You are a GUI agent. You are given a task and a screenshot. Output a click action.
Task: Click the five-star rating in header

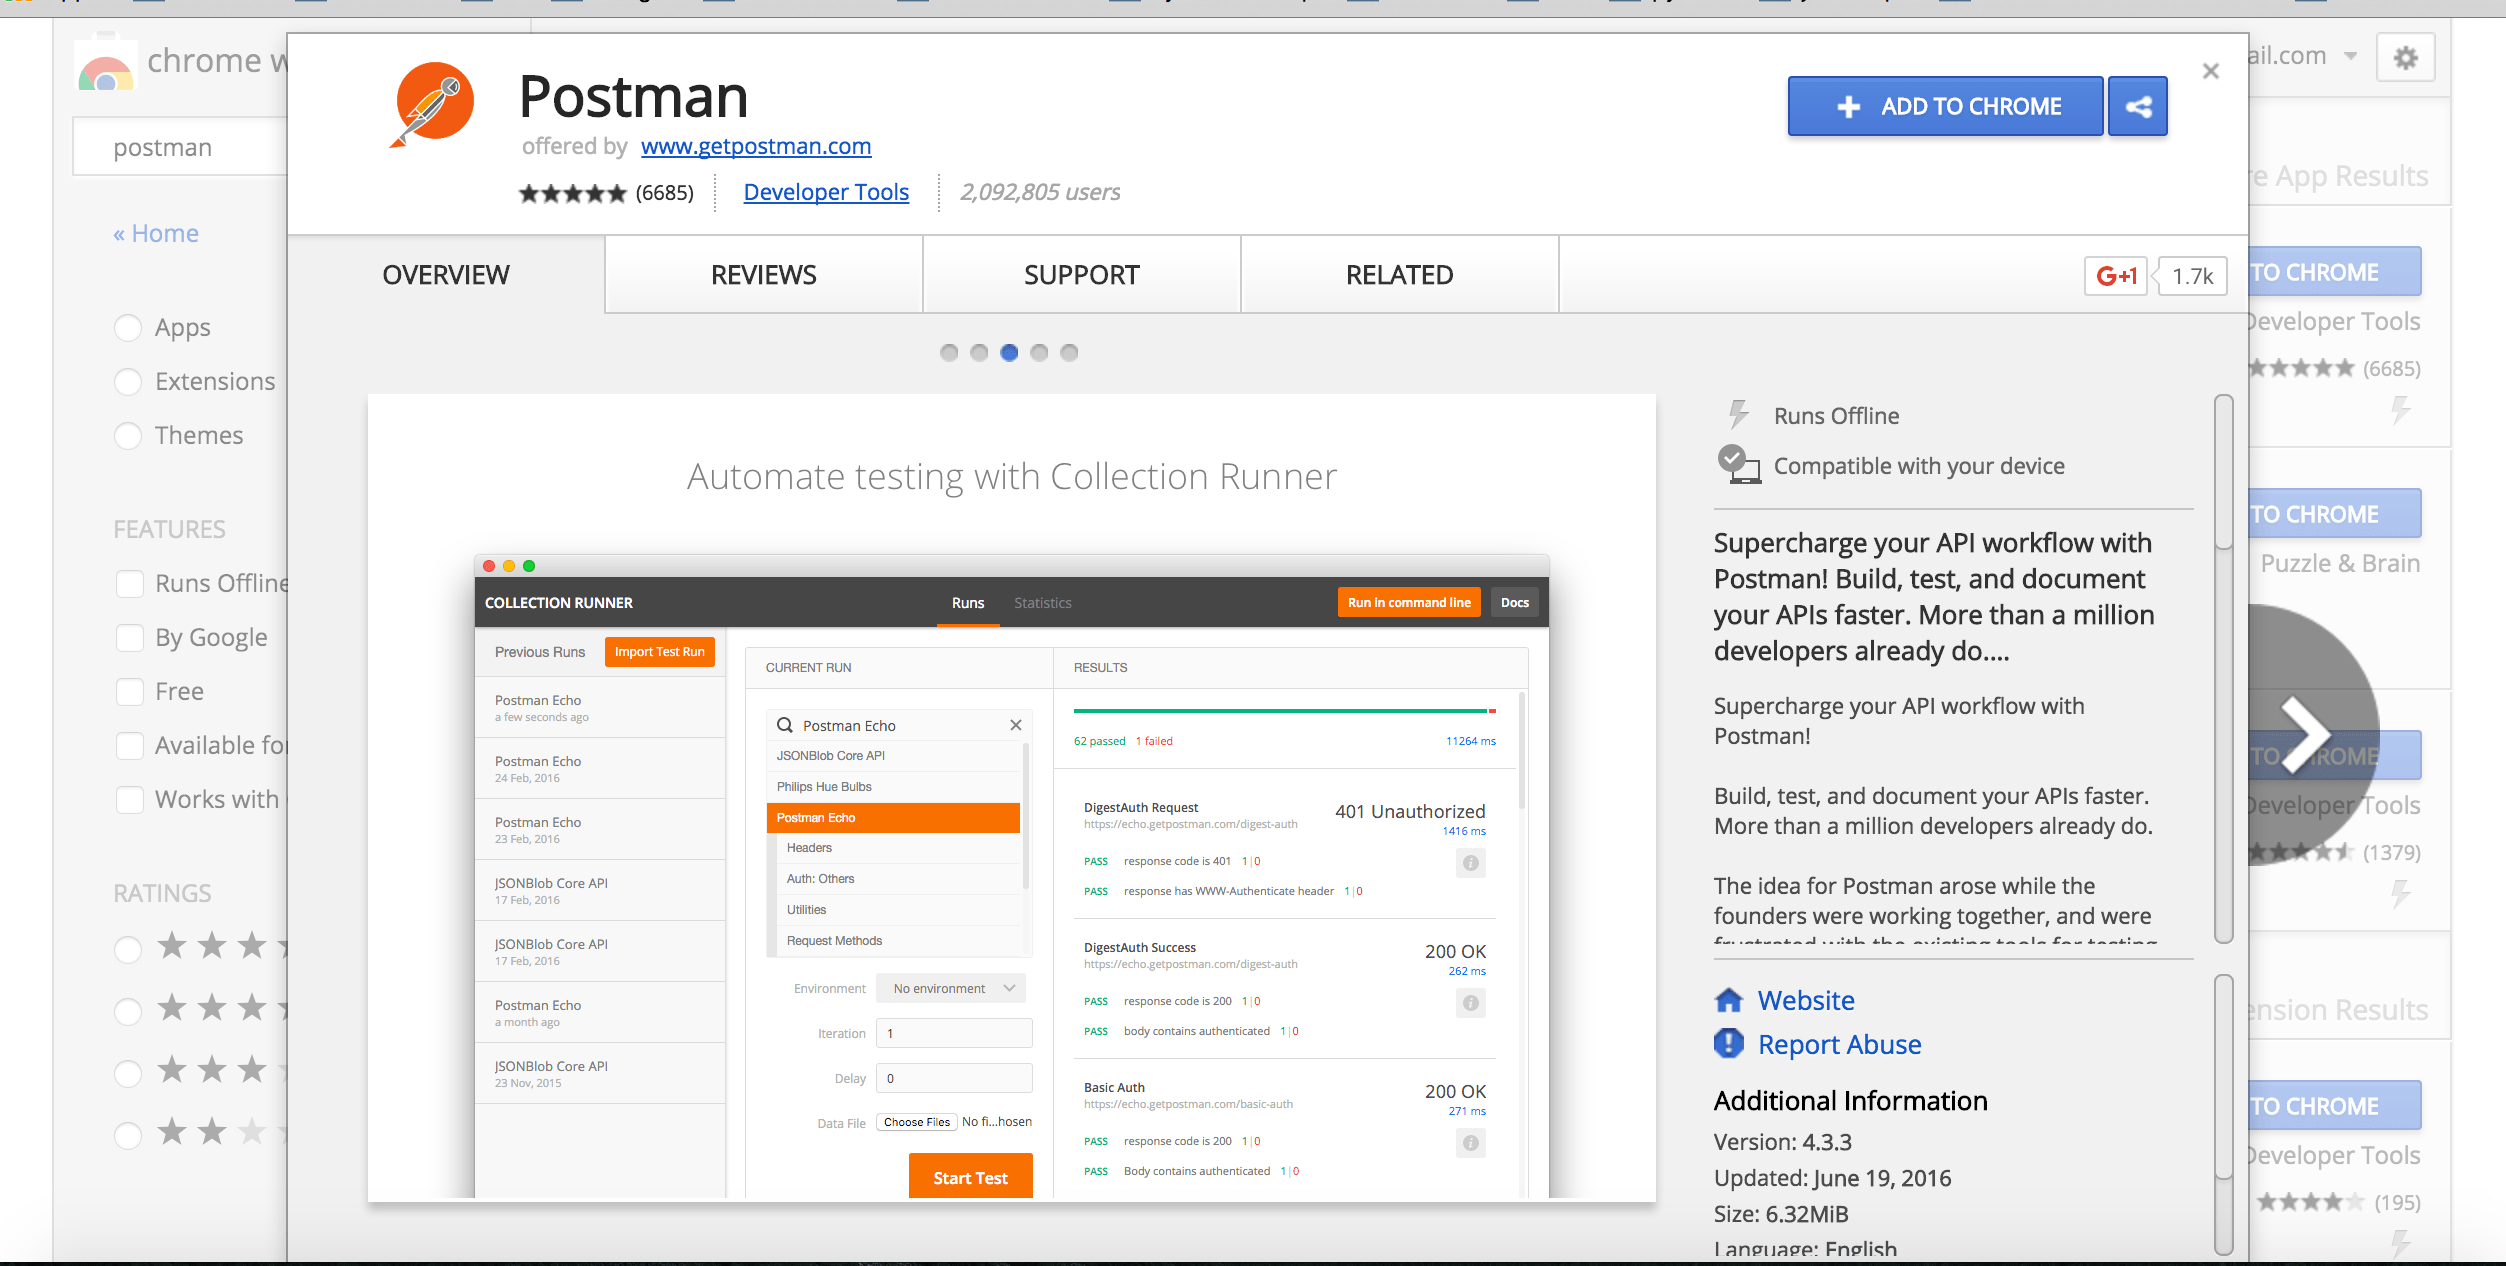click(572, 193)
